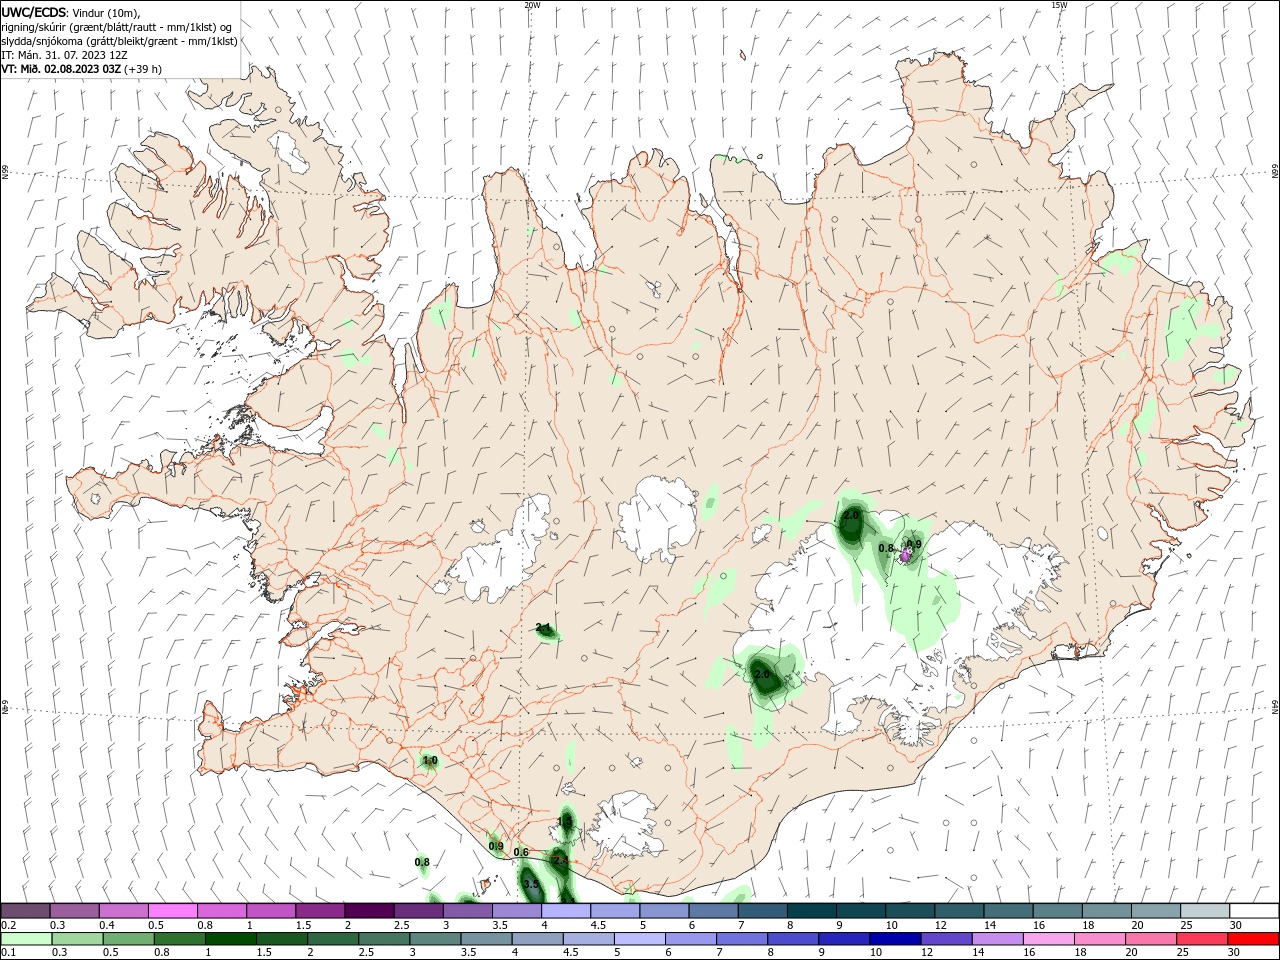Pick the dark purple upper swatch starting at 2
1280x960 pixels.
point(369,911)
